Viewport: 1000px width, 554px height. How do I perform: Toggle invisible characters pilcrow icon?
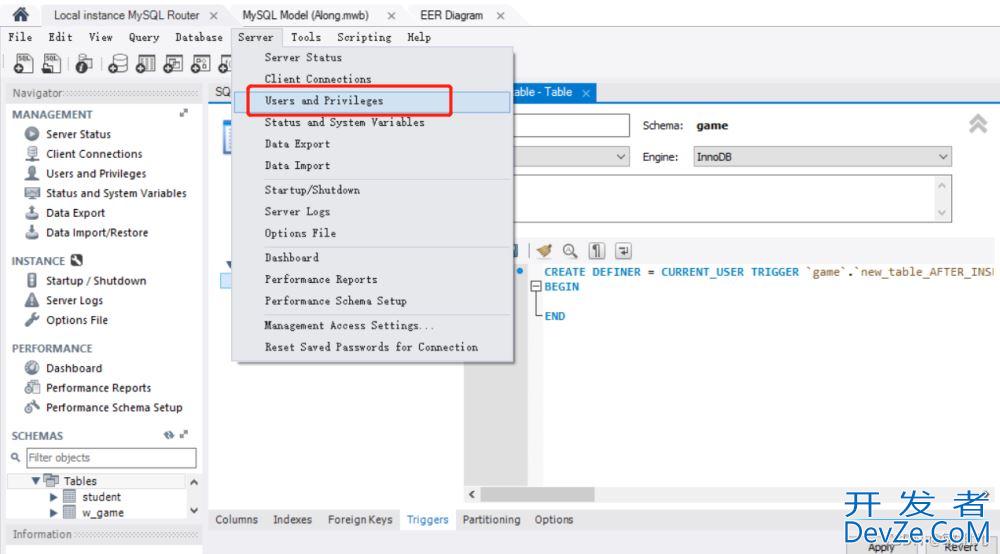tap(597, 251)
